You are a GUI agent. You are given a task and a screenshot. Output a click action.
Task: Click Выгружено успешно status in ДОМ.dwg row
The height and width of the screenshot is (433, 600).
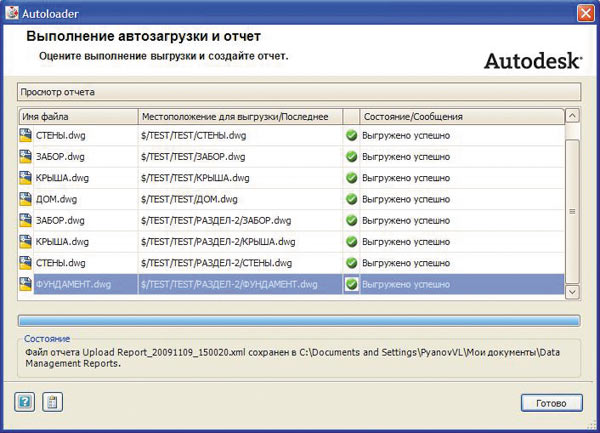[406, 199]
